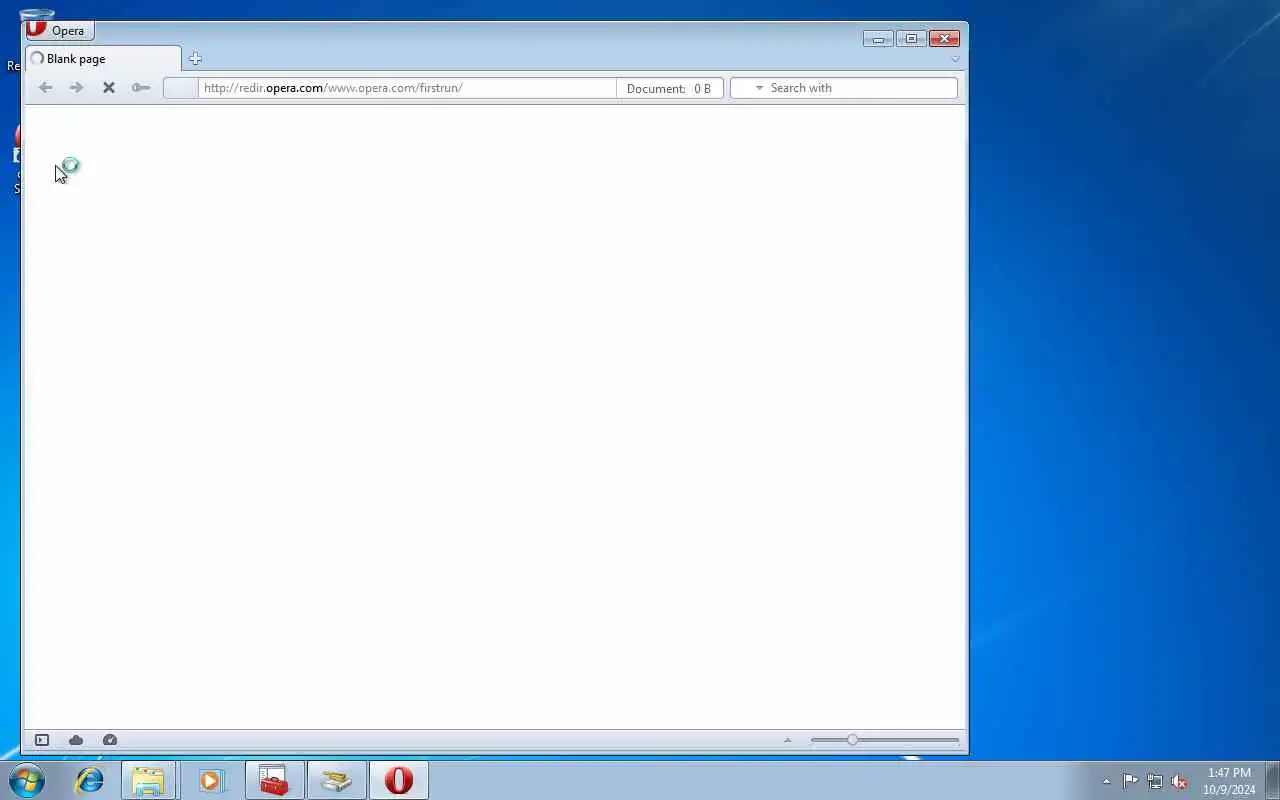The width and height of the screenshot is (1280, 800).
Task: Open network status tray icon
Action: point(1155,781)
